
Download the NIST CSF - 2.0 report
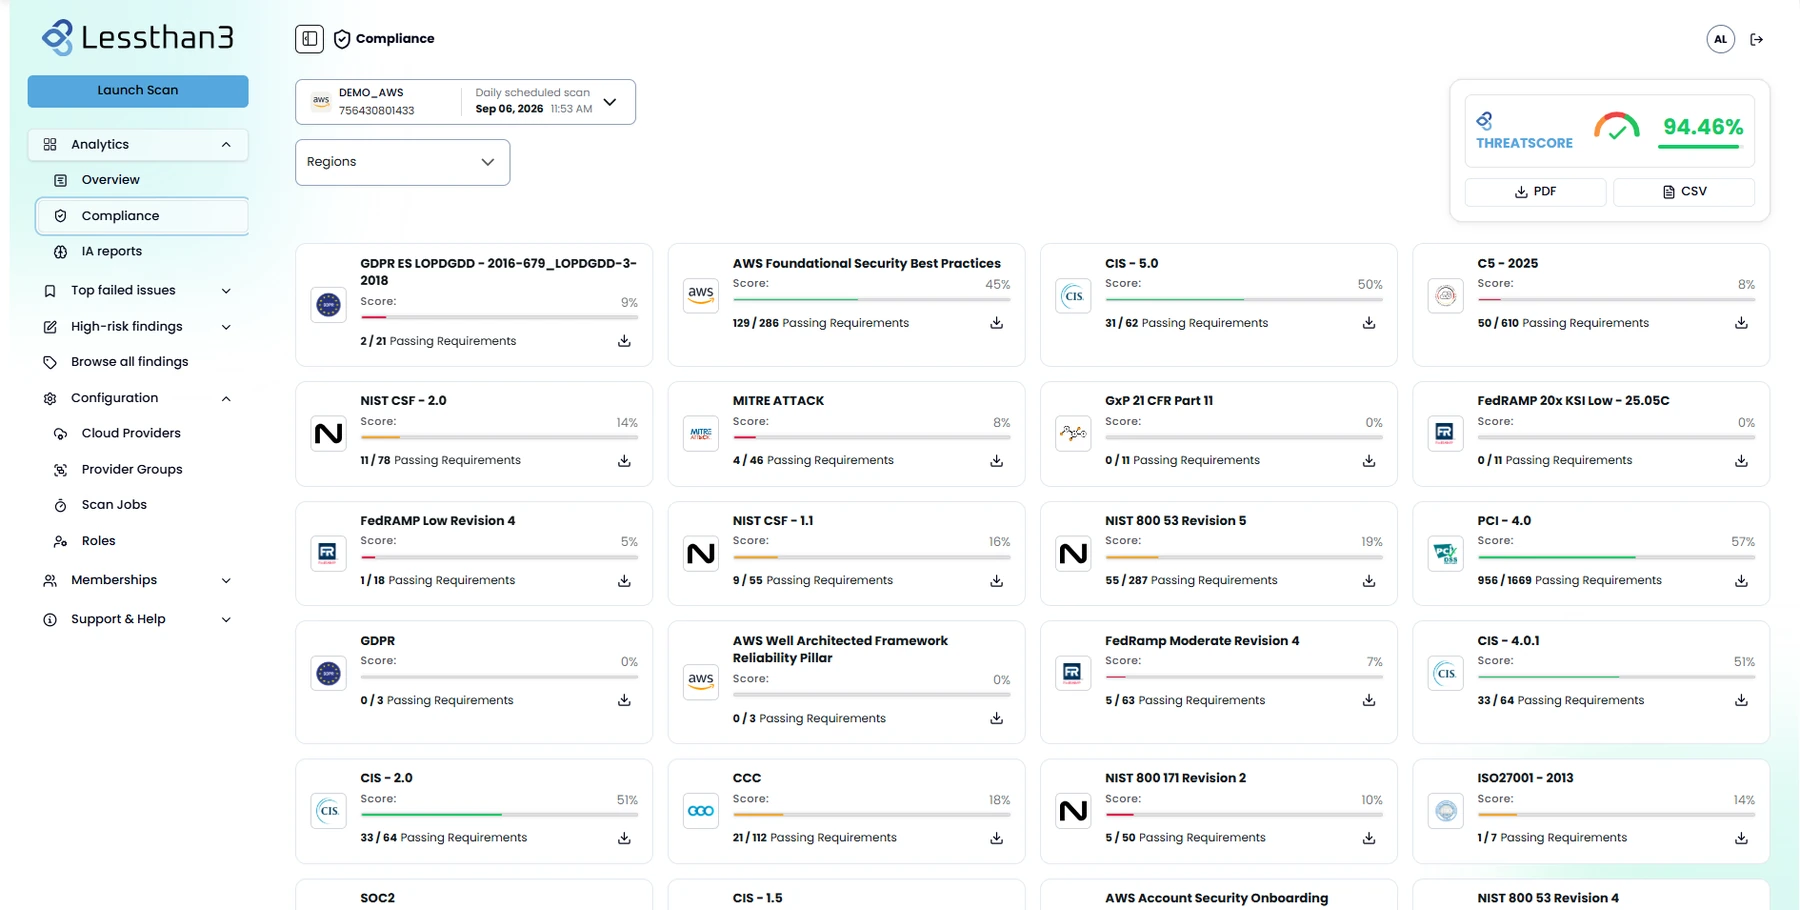coord(624,461)
